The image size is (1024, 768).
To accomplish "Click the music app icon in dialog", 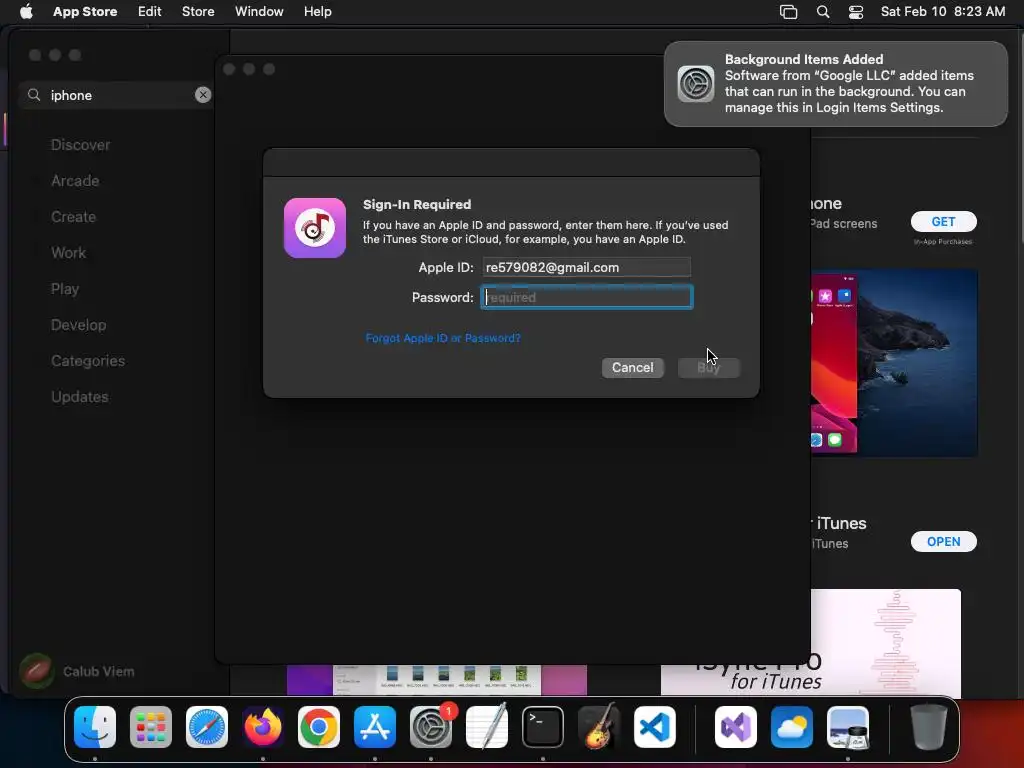I will click(x=315, y=228).
